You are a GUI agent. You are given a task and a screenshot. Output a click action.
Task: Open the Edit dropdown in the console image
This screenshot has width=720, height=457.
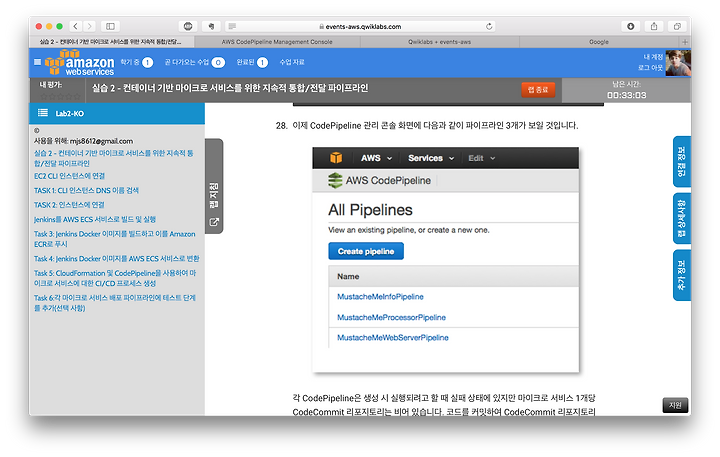tap(481, 158)
